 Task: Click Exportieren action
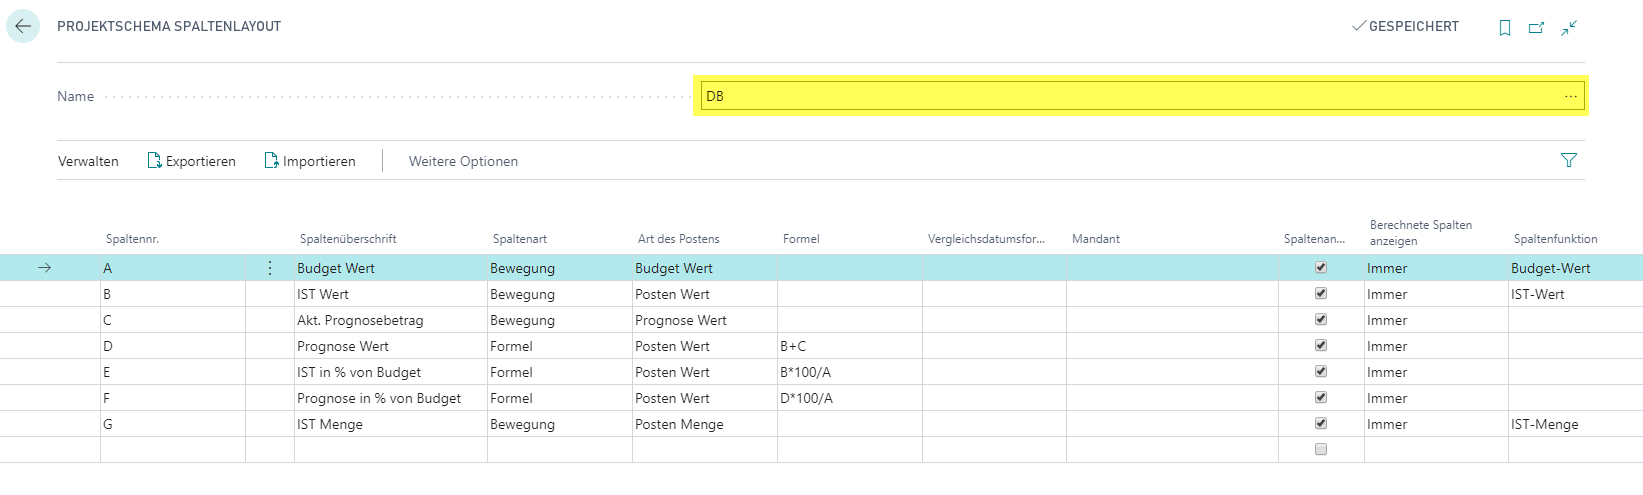tap(192, 161)
